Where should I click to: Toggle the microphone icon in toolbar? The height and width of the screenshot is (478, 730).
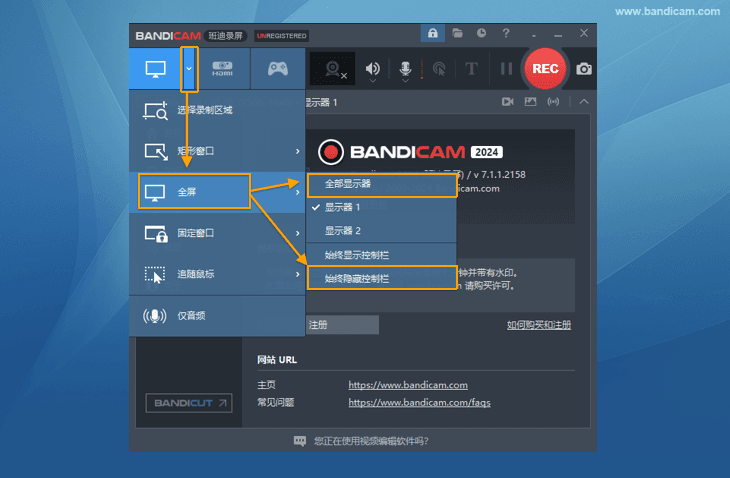click(406, 68)
